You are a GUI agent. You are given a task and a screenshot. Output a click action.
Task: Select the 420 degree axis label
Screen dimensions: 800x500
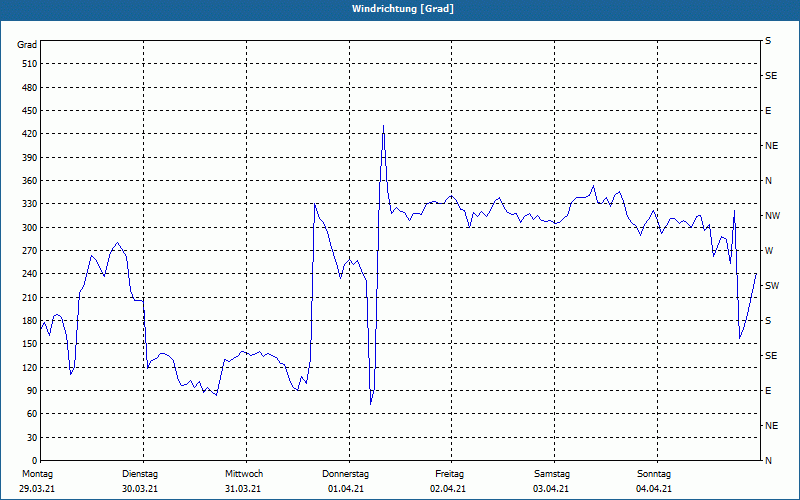(x=30, y=134)
